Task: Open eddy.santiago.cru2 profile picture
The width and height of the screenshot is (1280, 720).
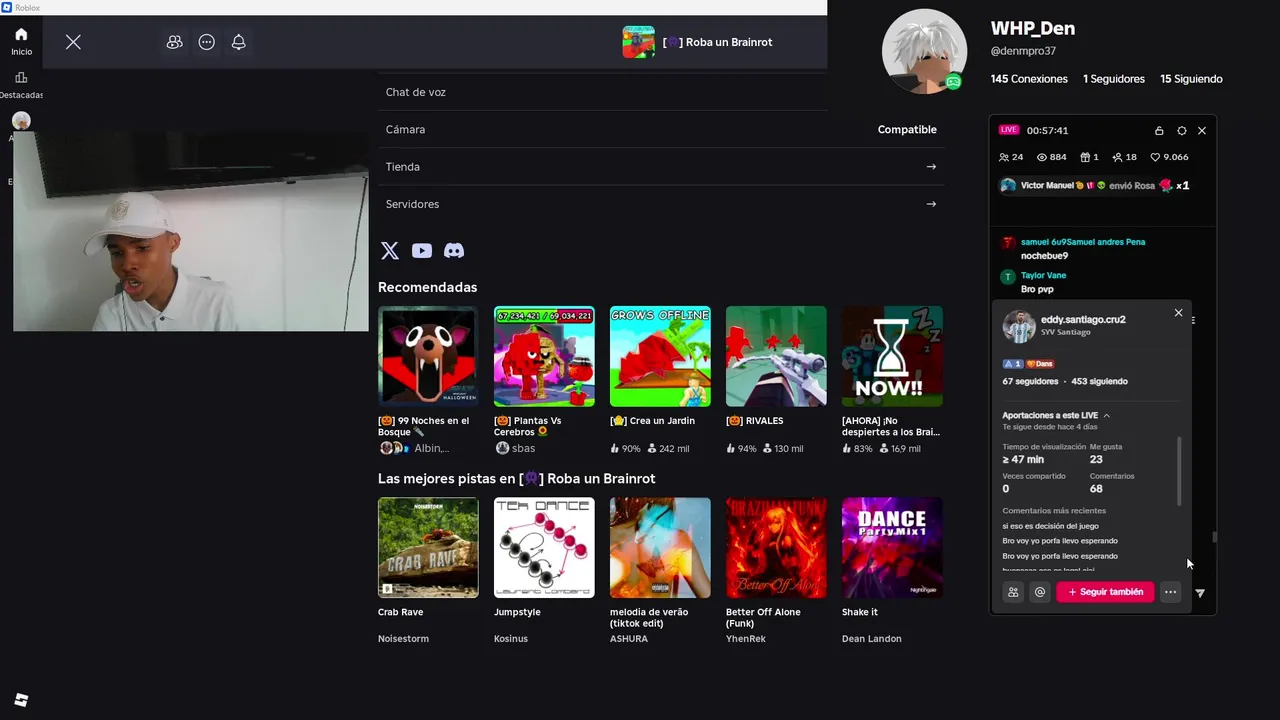Action: coord(1019,326)
